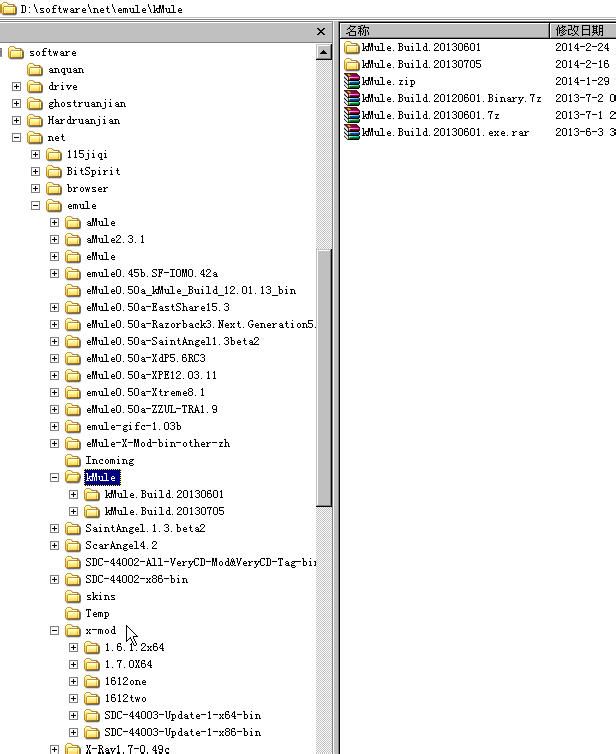Select aMule2.3.1 in the tree
The image size is (616, 754).
(115, 239)
